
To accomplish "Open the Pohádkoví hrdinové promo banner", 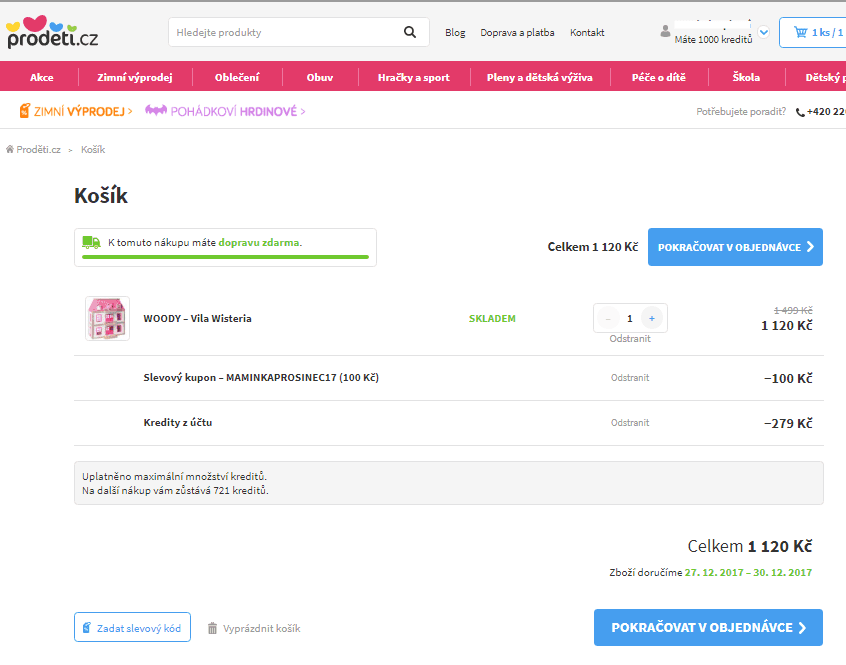I will (x=225, y=111).
